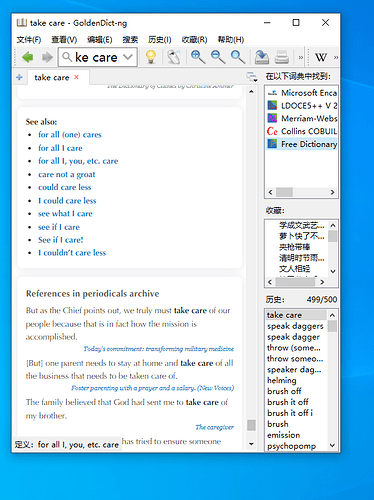Open link 'I could care less'

[x=67, y=201]
